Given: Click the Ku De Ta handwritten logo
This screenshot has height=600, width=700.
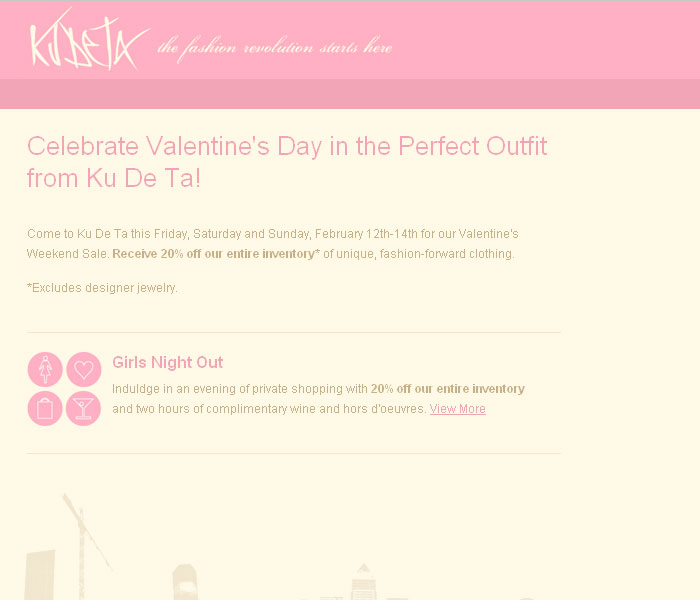Looking at the screenshot, I should coord(89,39).
